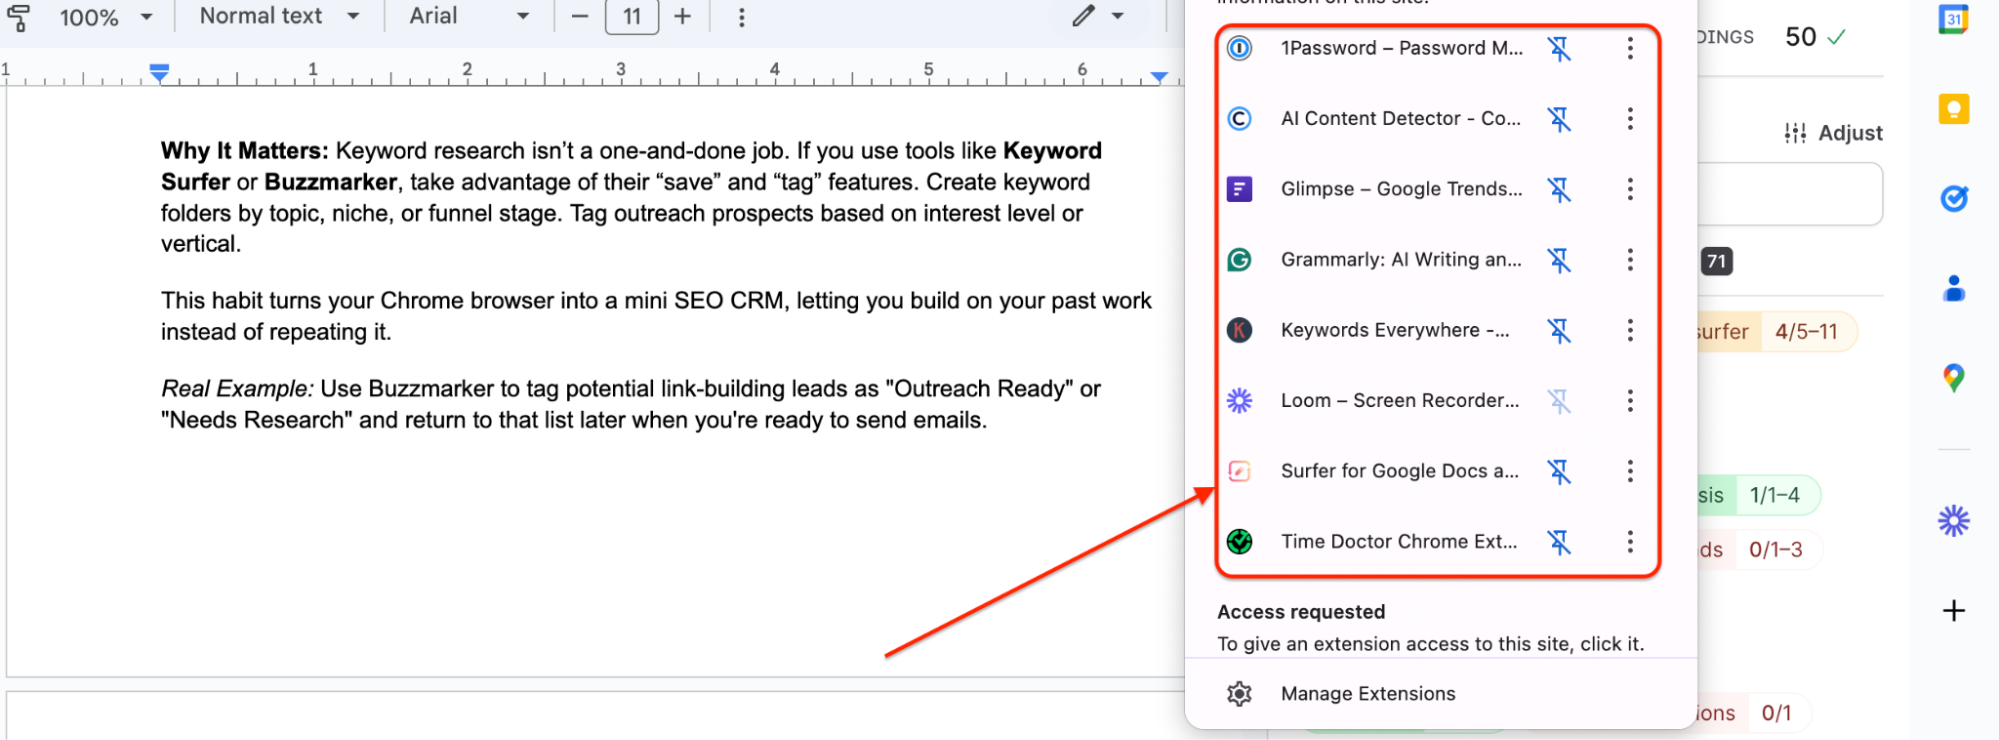Screen dimensions: 1999x740
Task: Open more options for Keywords Everywhere
Action: click(x=1630, y=330)
